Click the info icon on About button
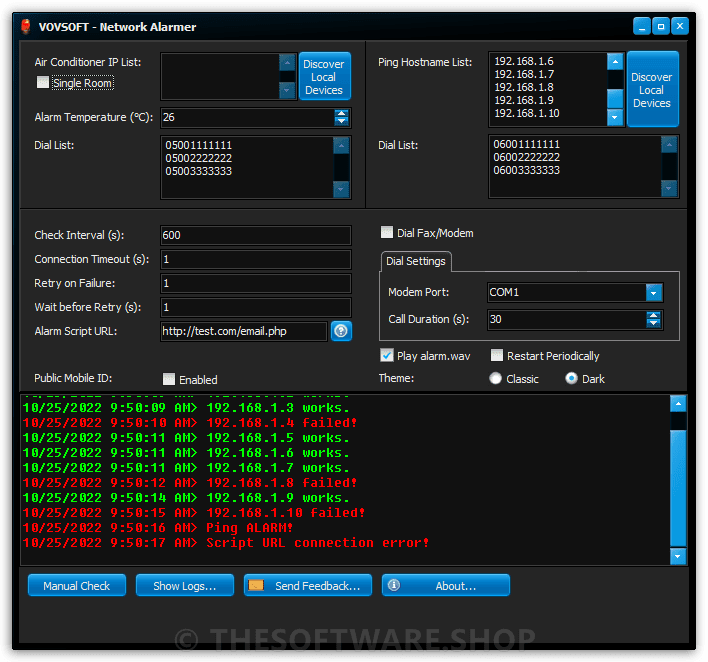This screenshot has height=662, width=708. point(394,585)
